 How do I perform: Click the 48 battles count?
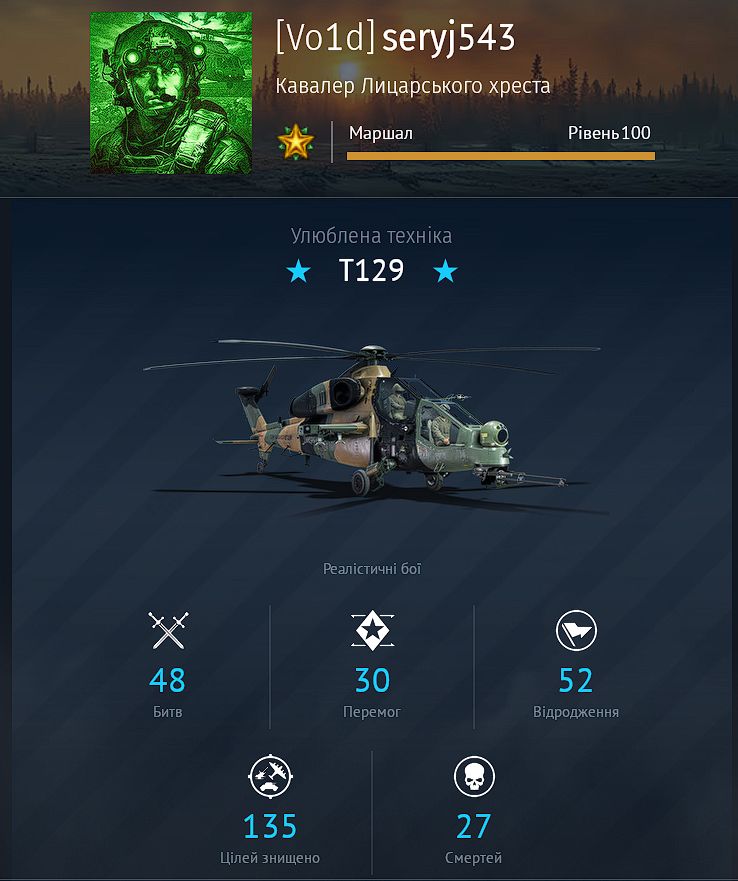pyautogui.click(x=167, y=680)
